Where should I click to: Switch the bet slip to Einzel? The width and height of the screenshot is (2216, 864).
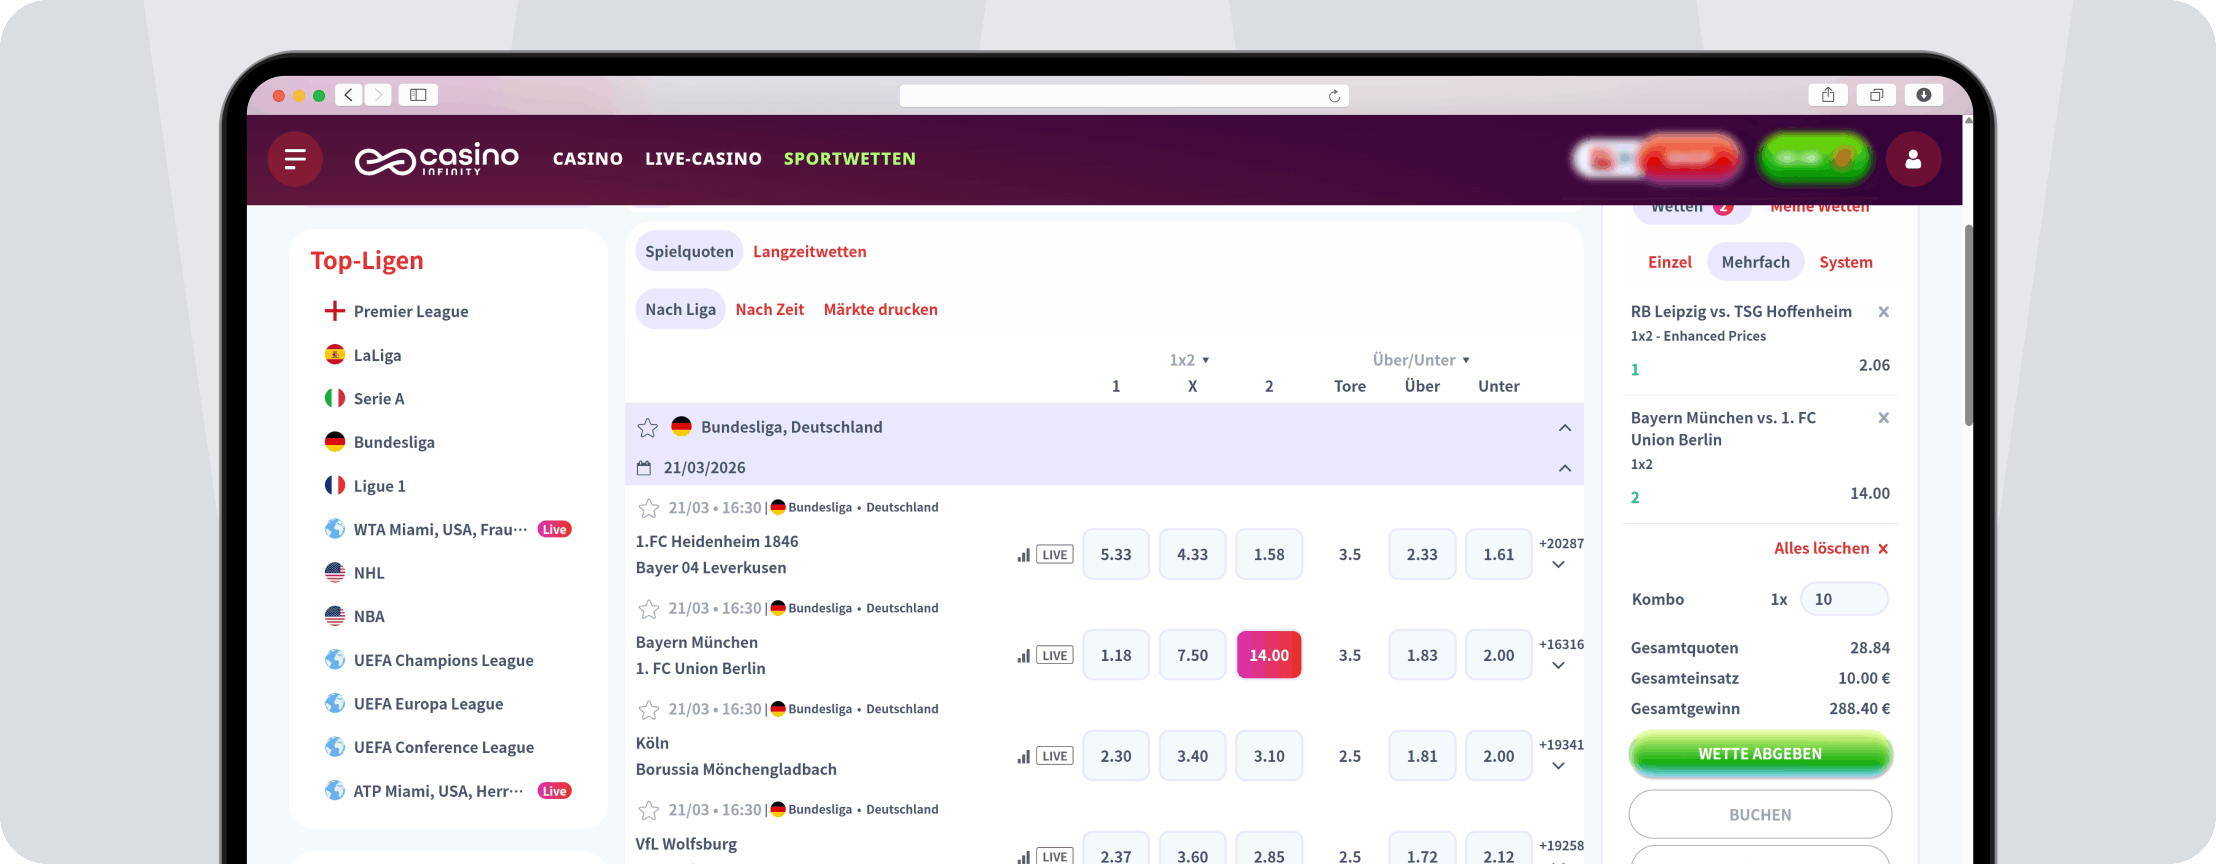click(1670, 262)
